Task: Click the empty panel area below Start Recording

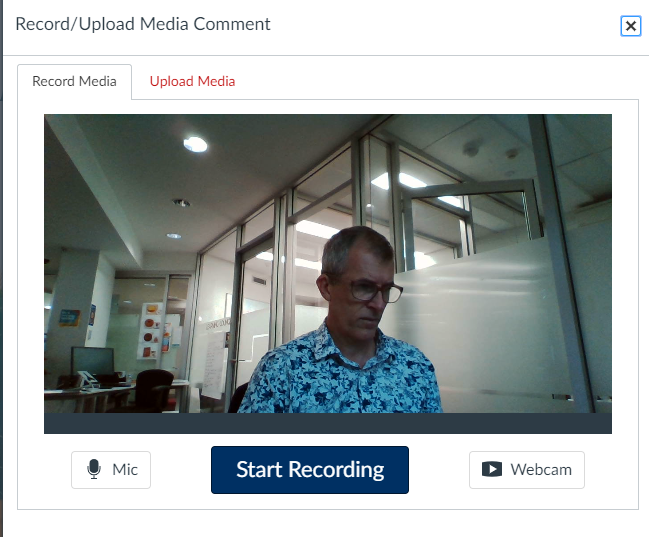Action: click(327, 502)
